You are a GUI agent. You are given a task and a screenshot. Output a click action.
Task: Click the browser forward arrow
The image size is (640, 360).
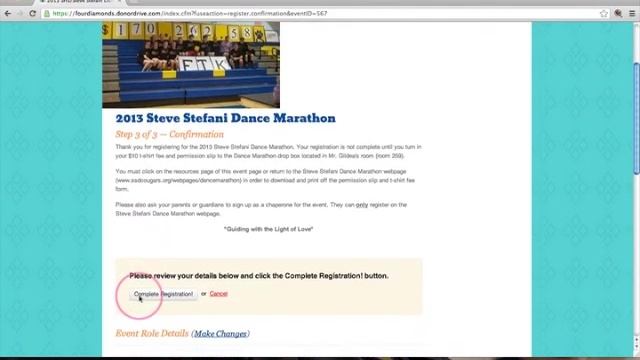coord(20,13)
